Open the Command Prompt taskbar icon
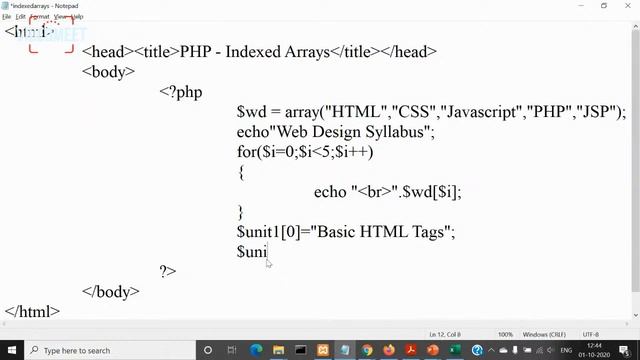The image size is (640, 360). [301, 350]
